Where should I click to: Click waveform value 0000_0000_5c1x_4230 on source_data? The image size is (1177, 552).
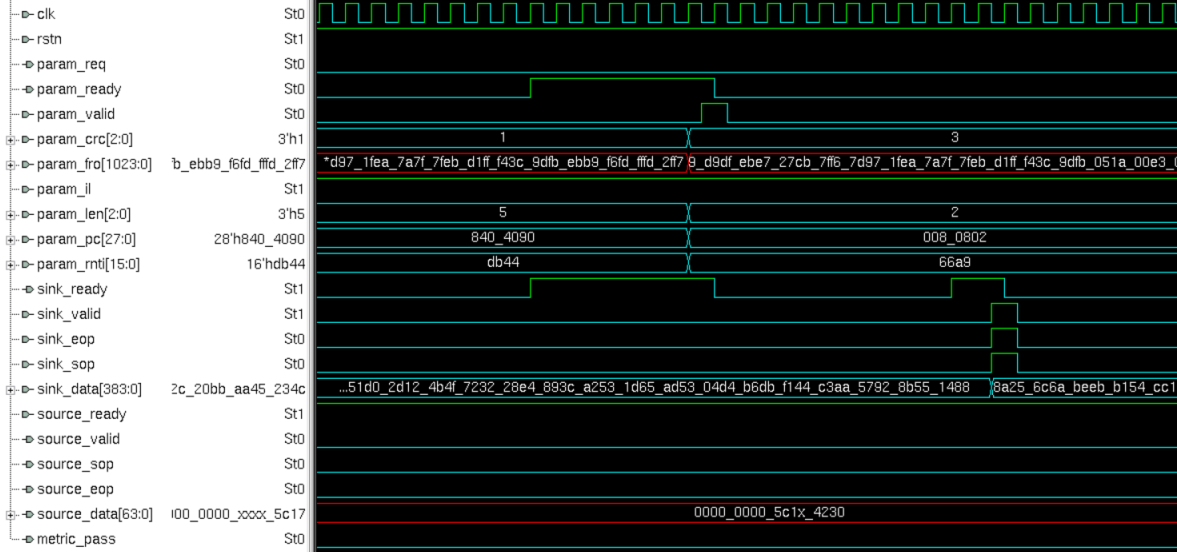click(769, 512)
